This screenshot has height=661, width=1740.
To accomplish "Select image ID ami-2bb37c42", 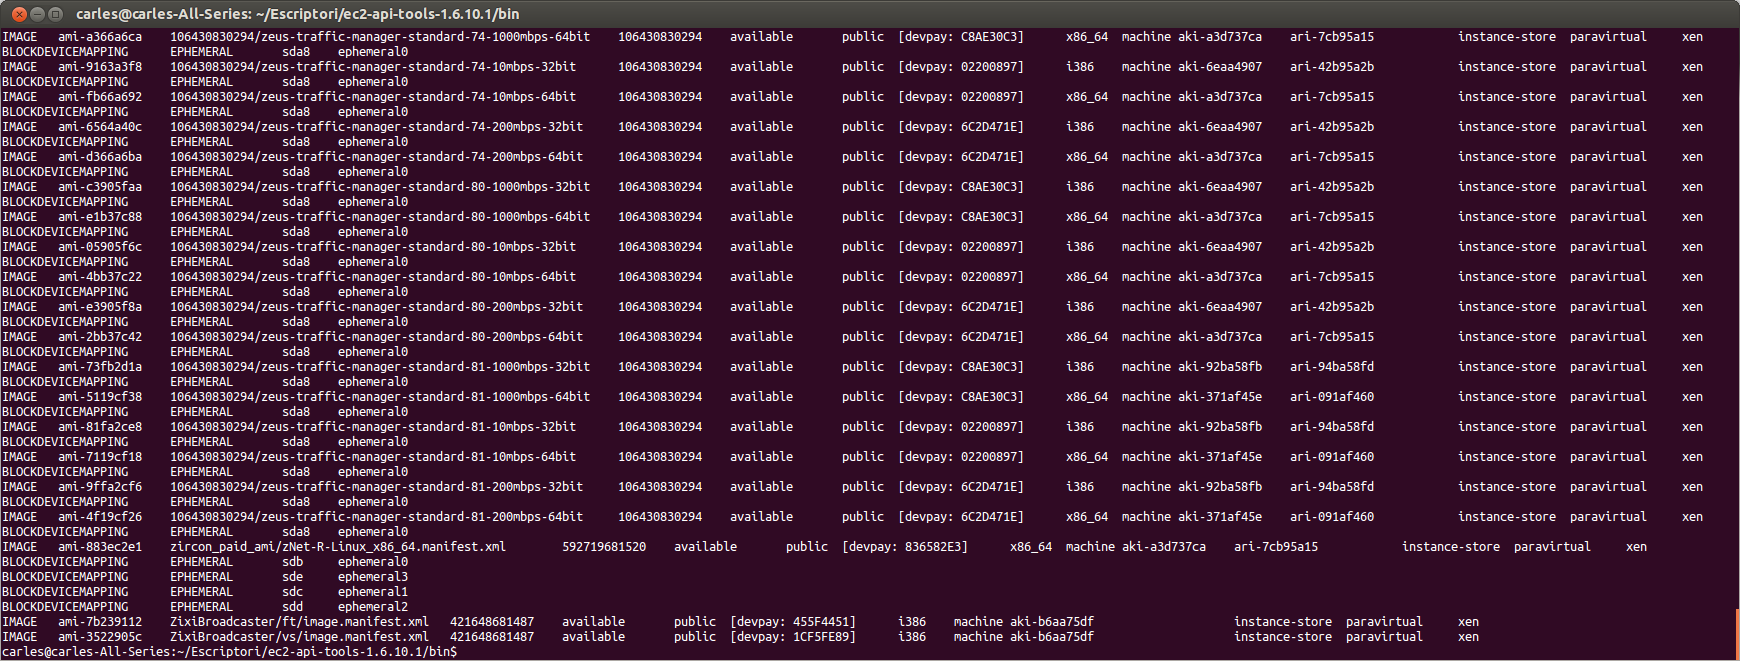I will click(x=100, y=337).
